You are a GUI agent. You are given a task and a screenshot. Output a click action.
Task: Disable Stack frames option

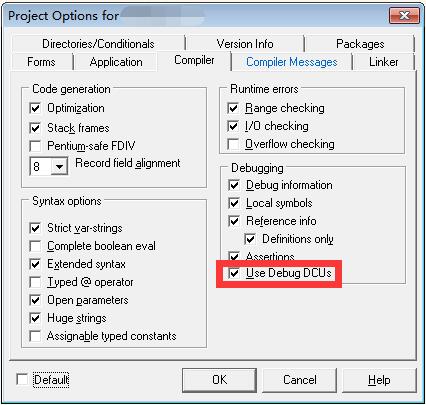pos(35,128)
